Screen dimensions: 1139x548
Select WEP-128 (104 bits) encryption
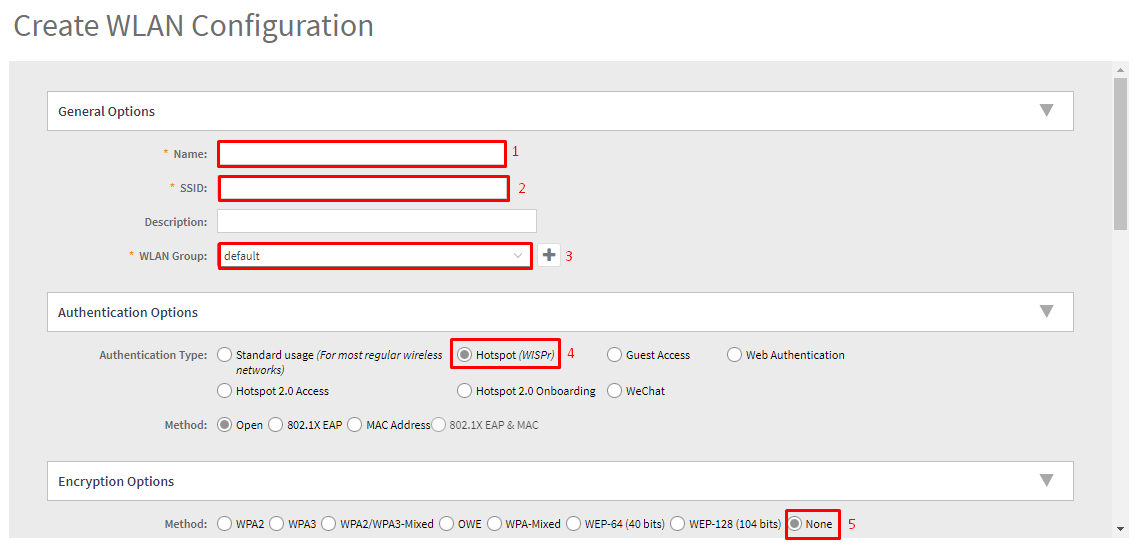click(x=678, y=523)
